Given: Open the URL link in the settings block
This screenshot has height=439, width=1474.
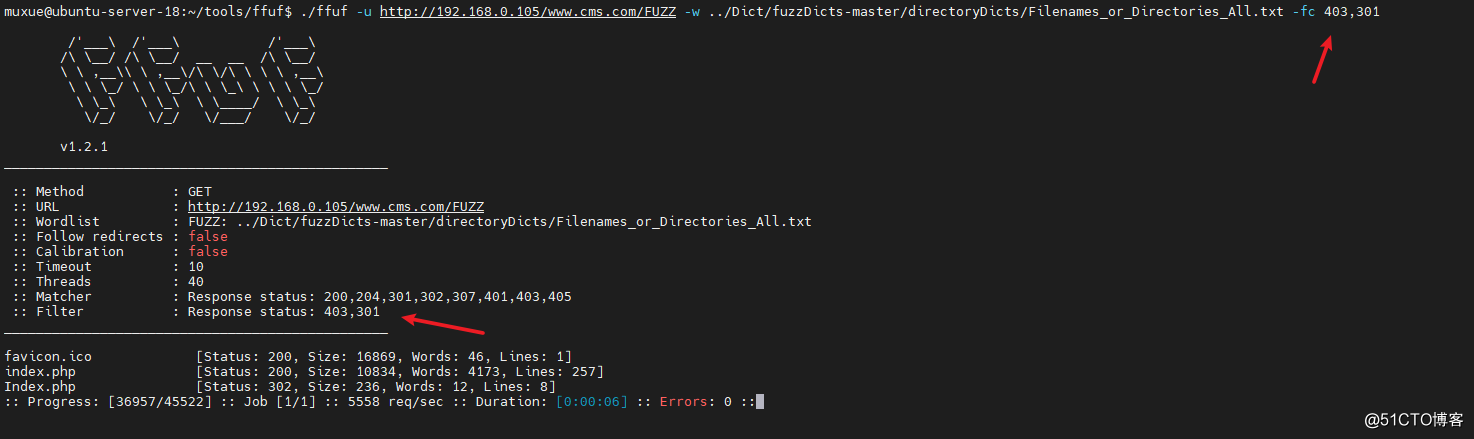Looking at the screenshot, I should [x=336, y=206].
